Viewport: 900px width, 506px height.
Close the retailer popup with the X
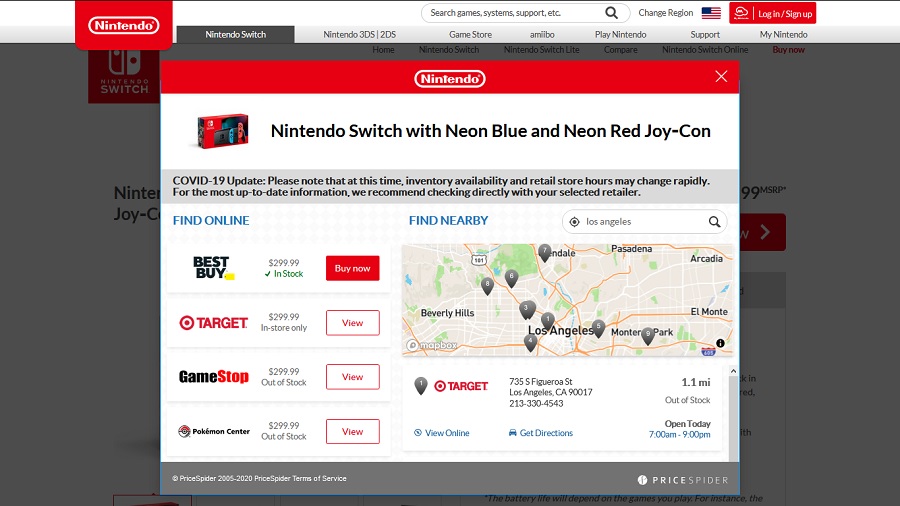pos(721,76)
